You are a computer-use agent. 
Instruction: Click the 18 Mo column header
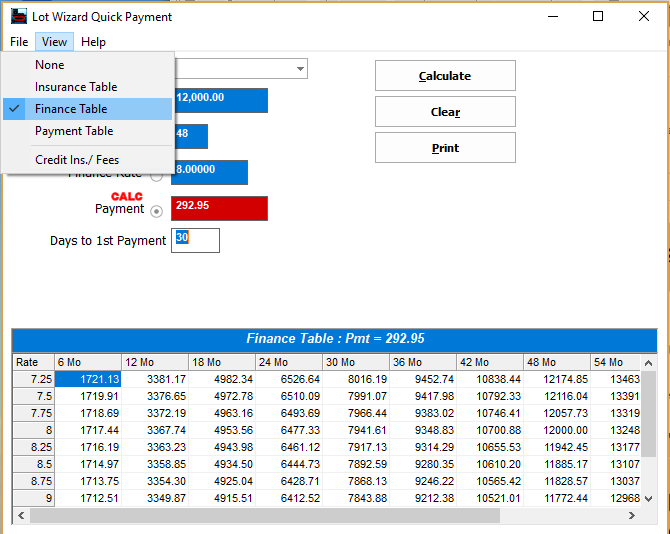click(x=222, y=362)
